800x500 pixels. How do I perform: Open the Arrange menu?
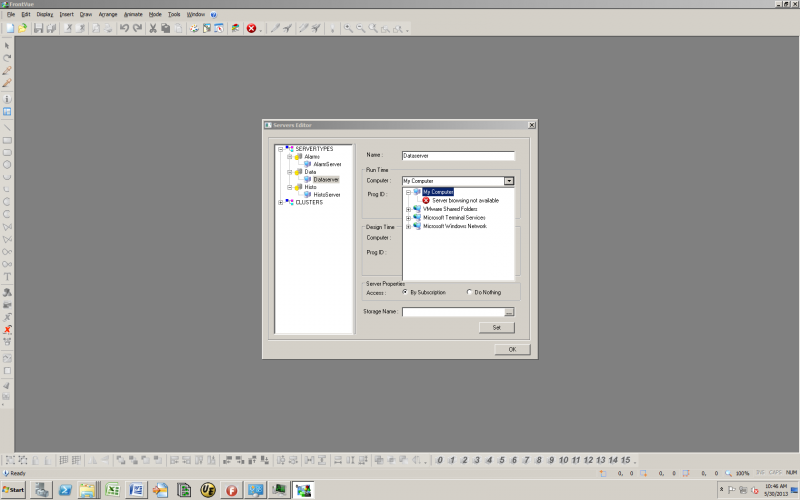pos(108,14)
